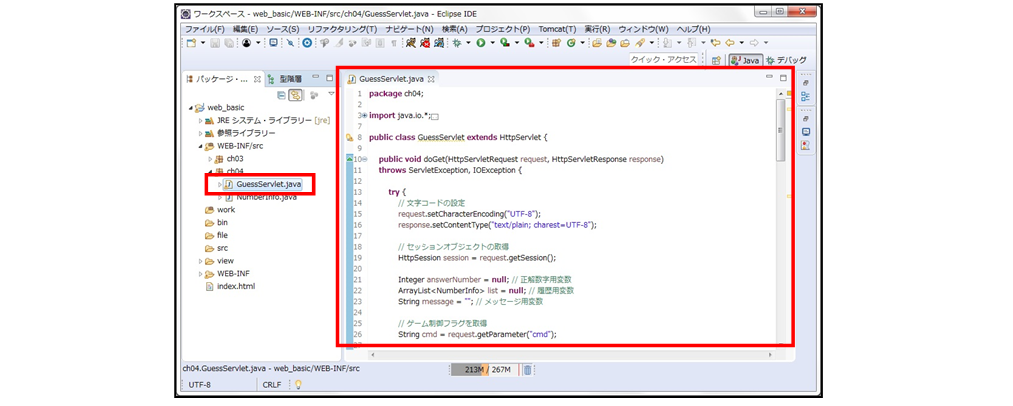This screenshot has width=1013, height=406.
Task: Collapse the web_basic project node
Action: pyautogui.click(x=188, y=107)
